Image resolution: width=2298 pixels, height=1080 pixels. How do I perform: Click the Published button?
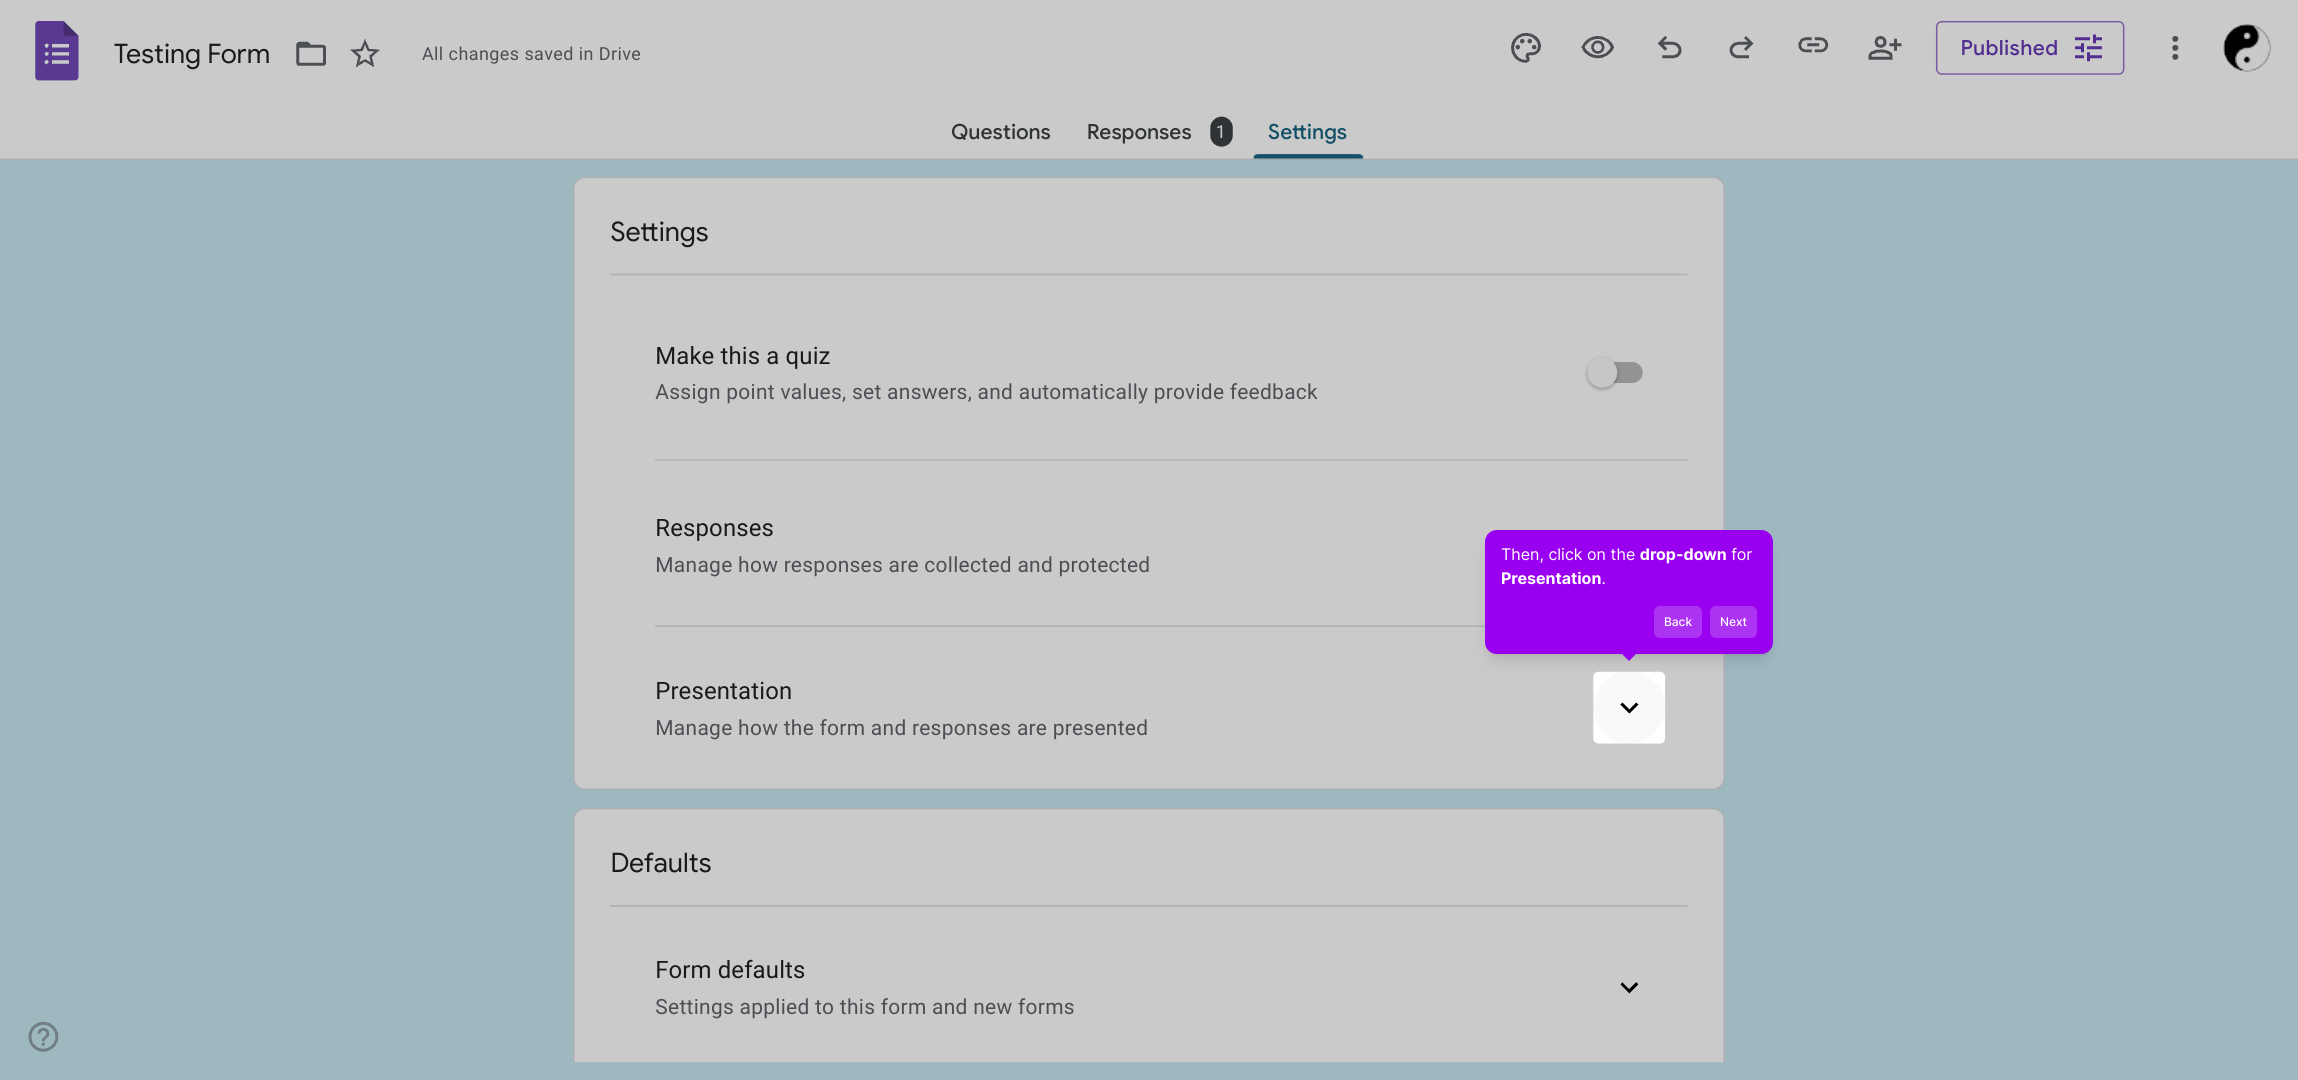(x=2029, y=48)
